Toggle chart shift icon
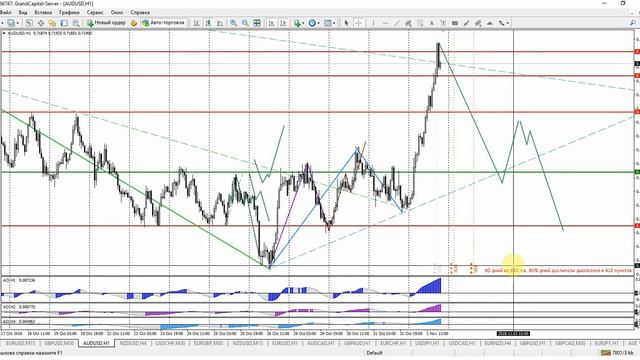 (x=283, y=23)
